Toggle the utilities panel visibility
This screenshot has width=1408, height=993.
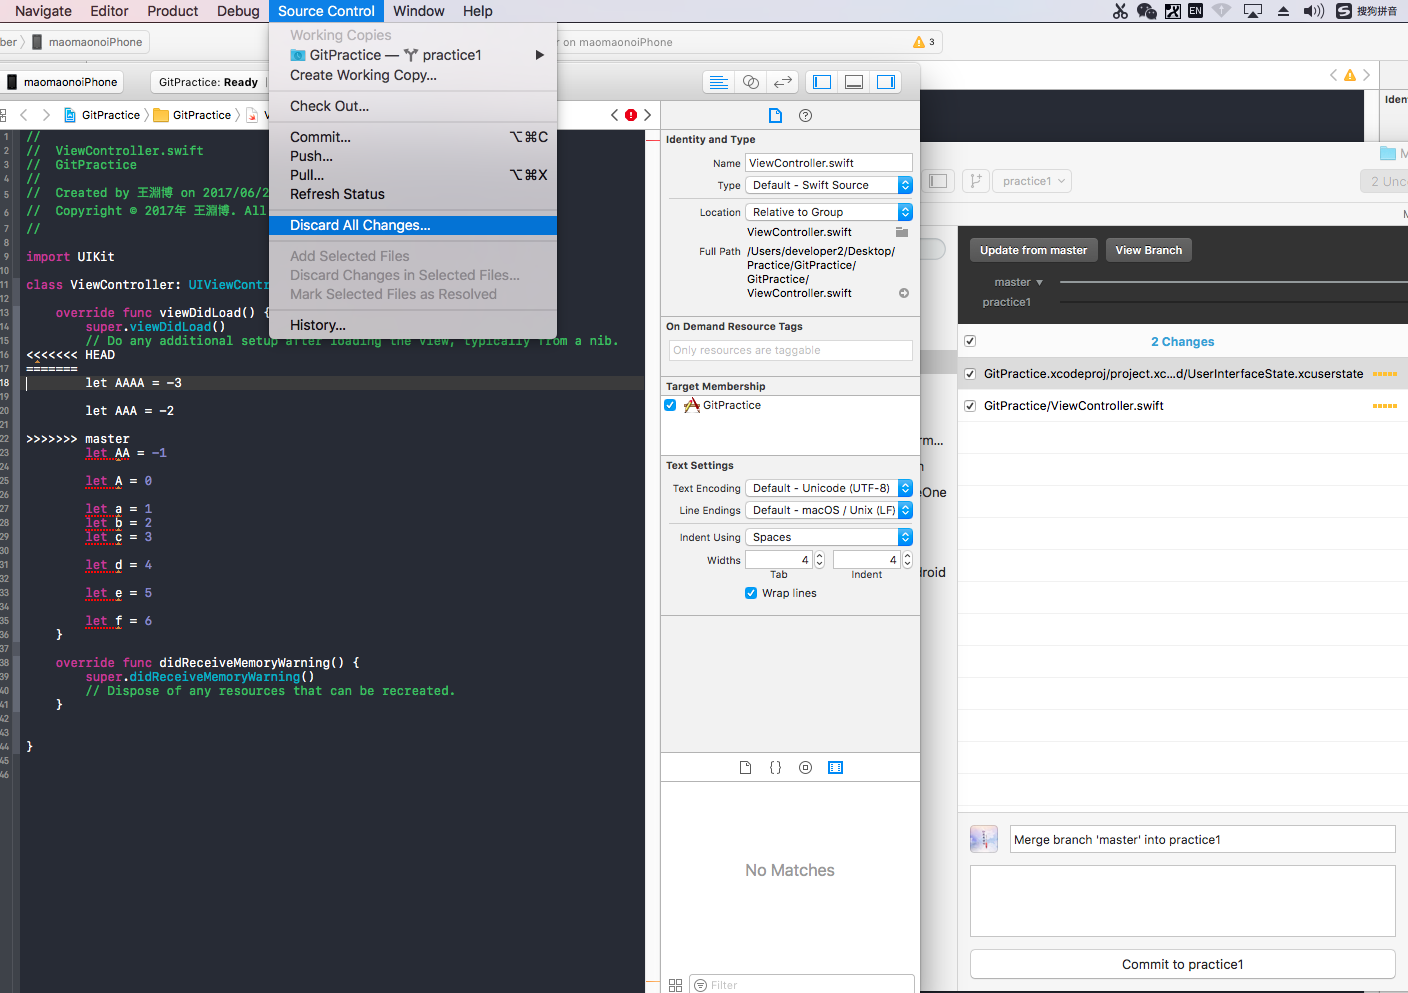point(886,82)
